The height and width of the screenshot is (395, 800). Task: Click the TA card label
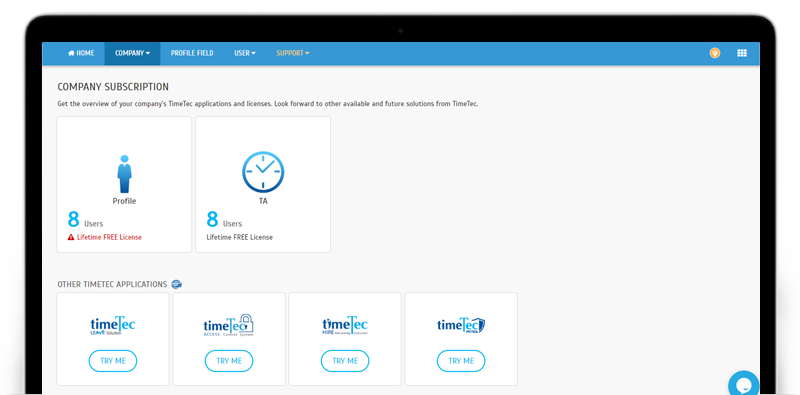(263, 201)
